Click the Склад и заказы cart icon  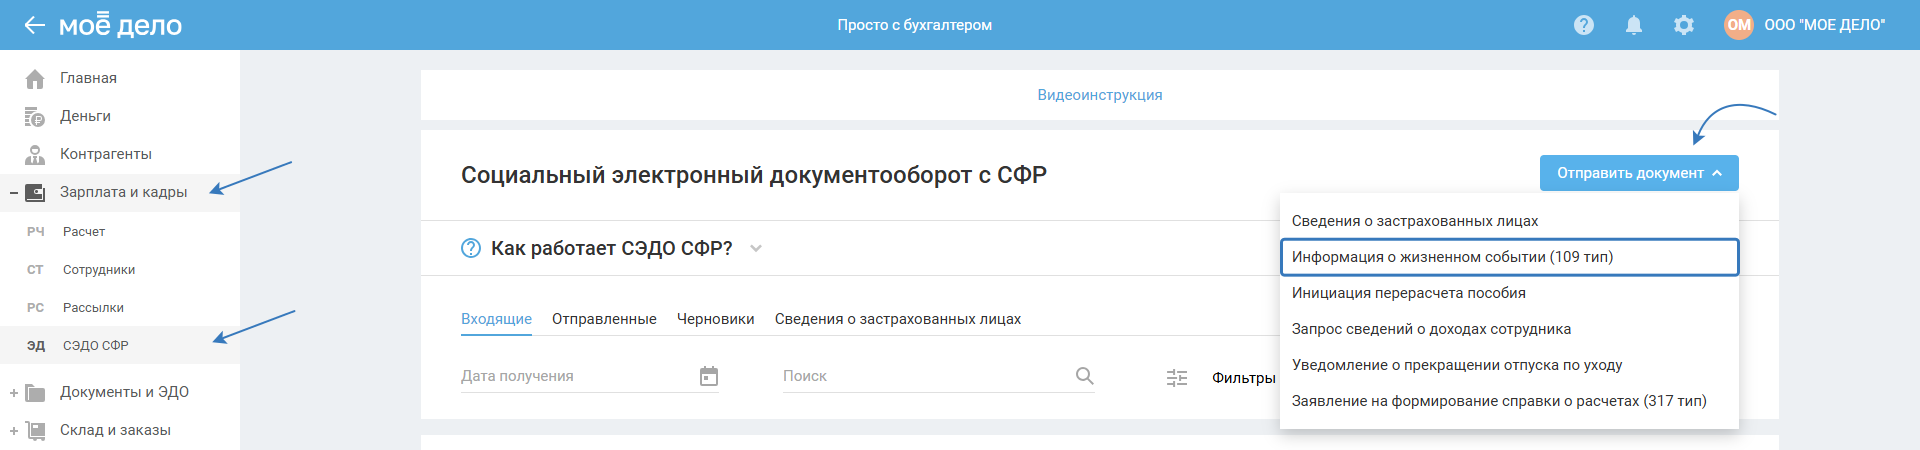(x=35, y=431)
